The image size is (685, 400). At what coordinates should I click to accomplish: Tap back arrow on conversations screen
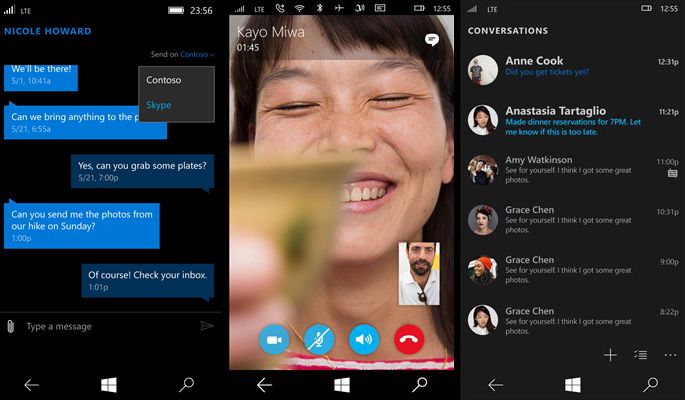point(495,385)
